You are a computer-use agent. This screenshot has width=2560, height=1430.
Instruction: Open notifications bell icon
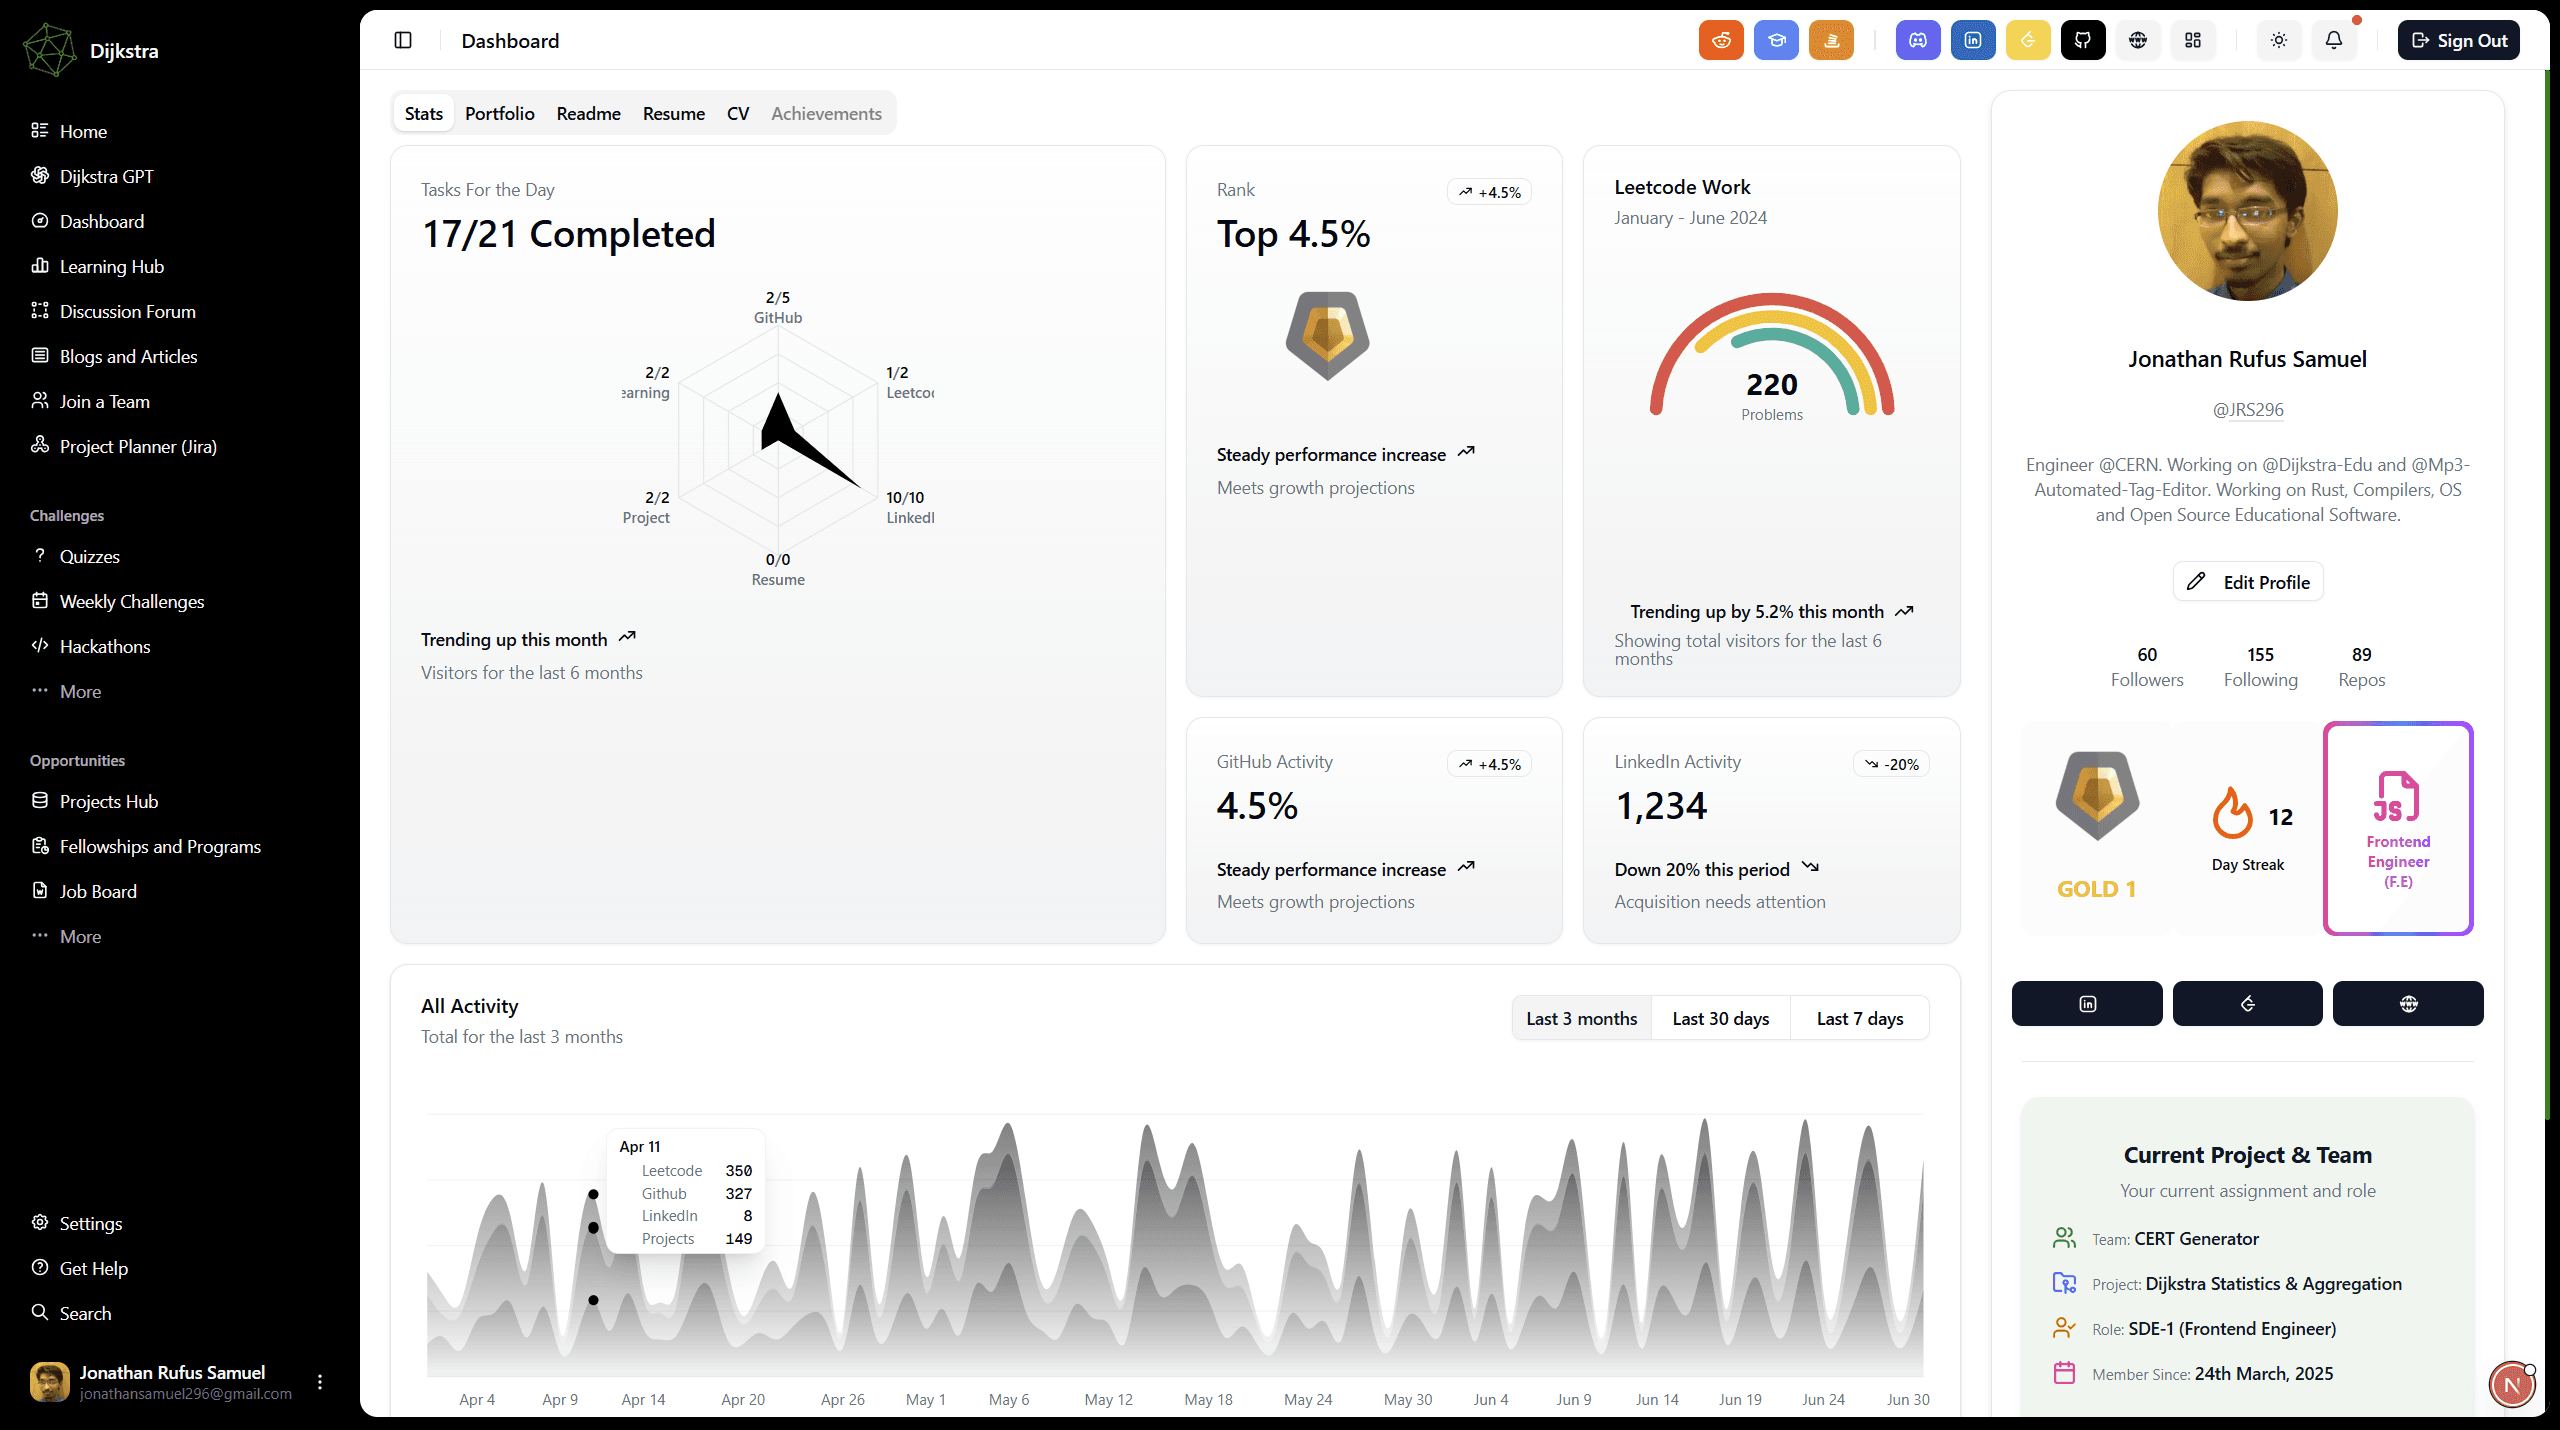[x=2334, y=40]
